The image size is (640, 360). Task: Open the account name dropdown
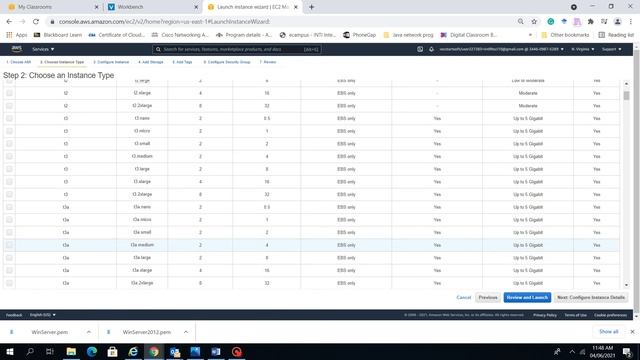tap(502, 49)
